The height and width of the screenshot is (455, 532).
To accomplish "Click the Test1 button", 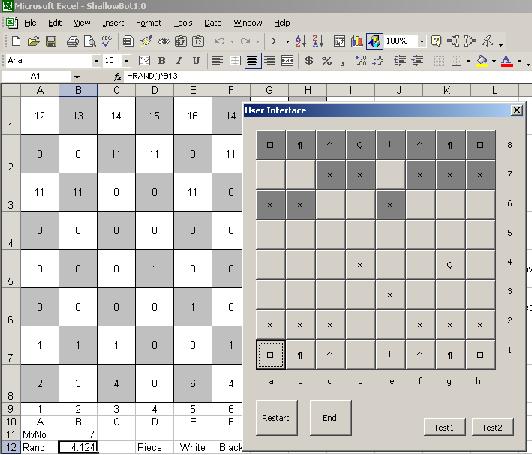I will [x=444, y=428].
